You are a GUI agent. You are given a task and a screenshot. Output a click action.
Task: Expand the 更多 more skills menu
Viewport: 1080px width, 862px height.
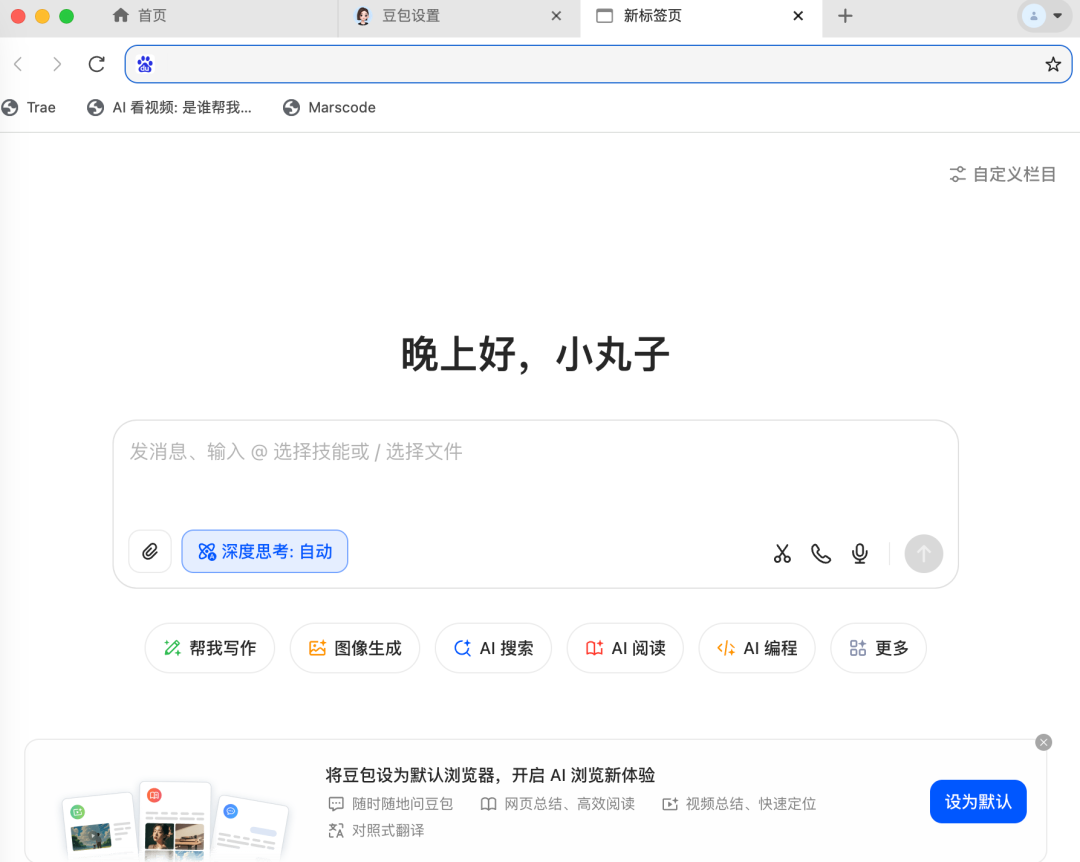click(x=878, y=648)
